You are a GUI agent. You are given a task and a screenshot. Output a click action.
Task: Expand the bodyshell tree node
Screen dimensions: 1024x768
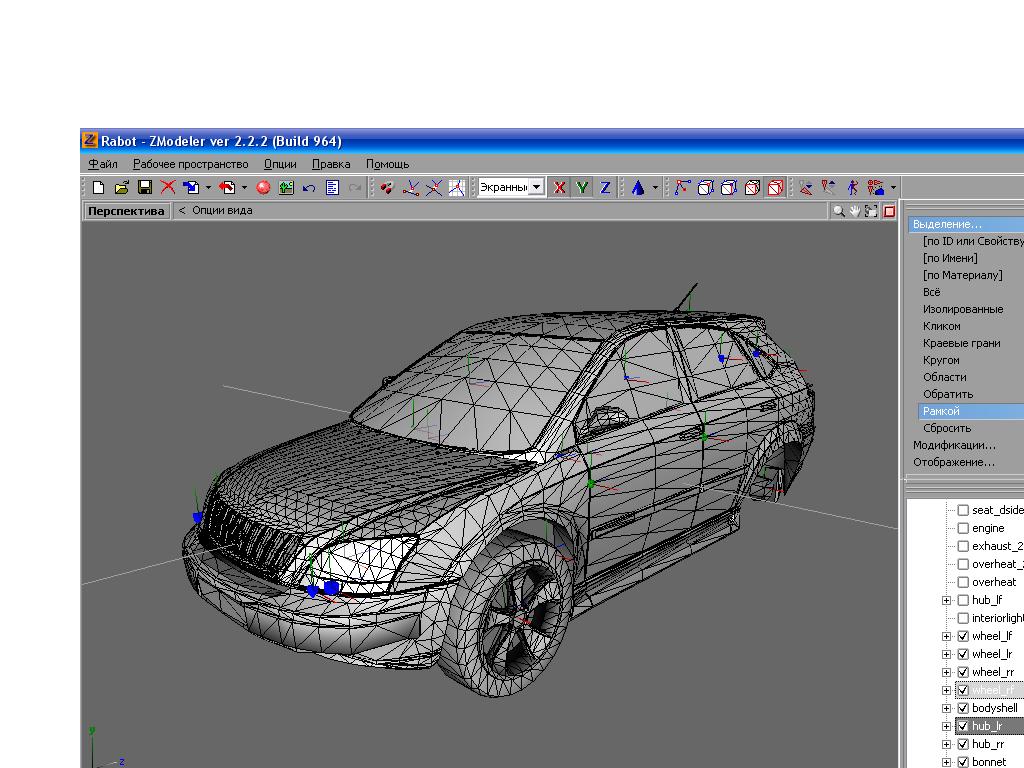coord(946,708)
